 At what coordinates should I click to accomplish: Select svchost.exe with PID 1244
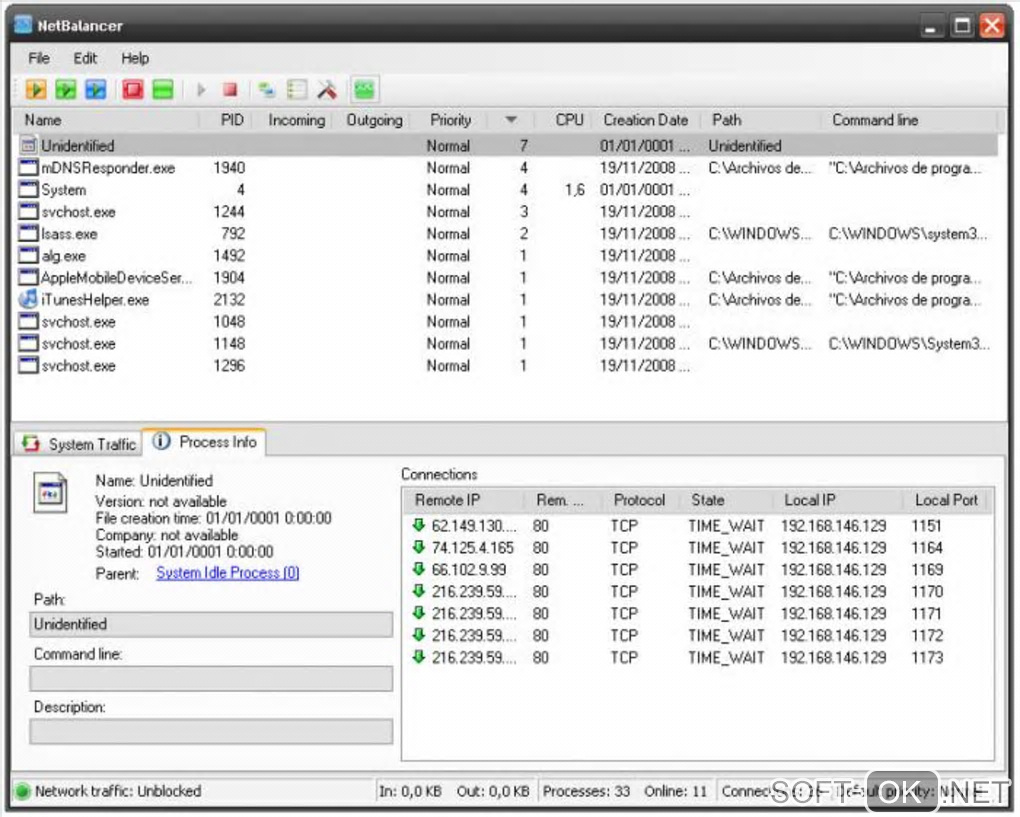pos(507,211)
